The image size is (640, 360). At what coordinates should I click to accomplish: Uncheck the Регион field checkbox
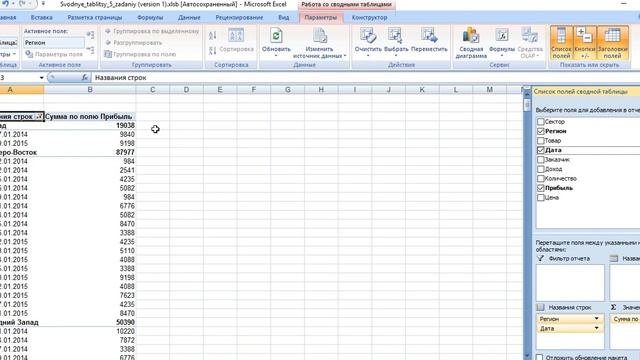click(541, 131)
